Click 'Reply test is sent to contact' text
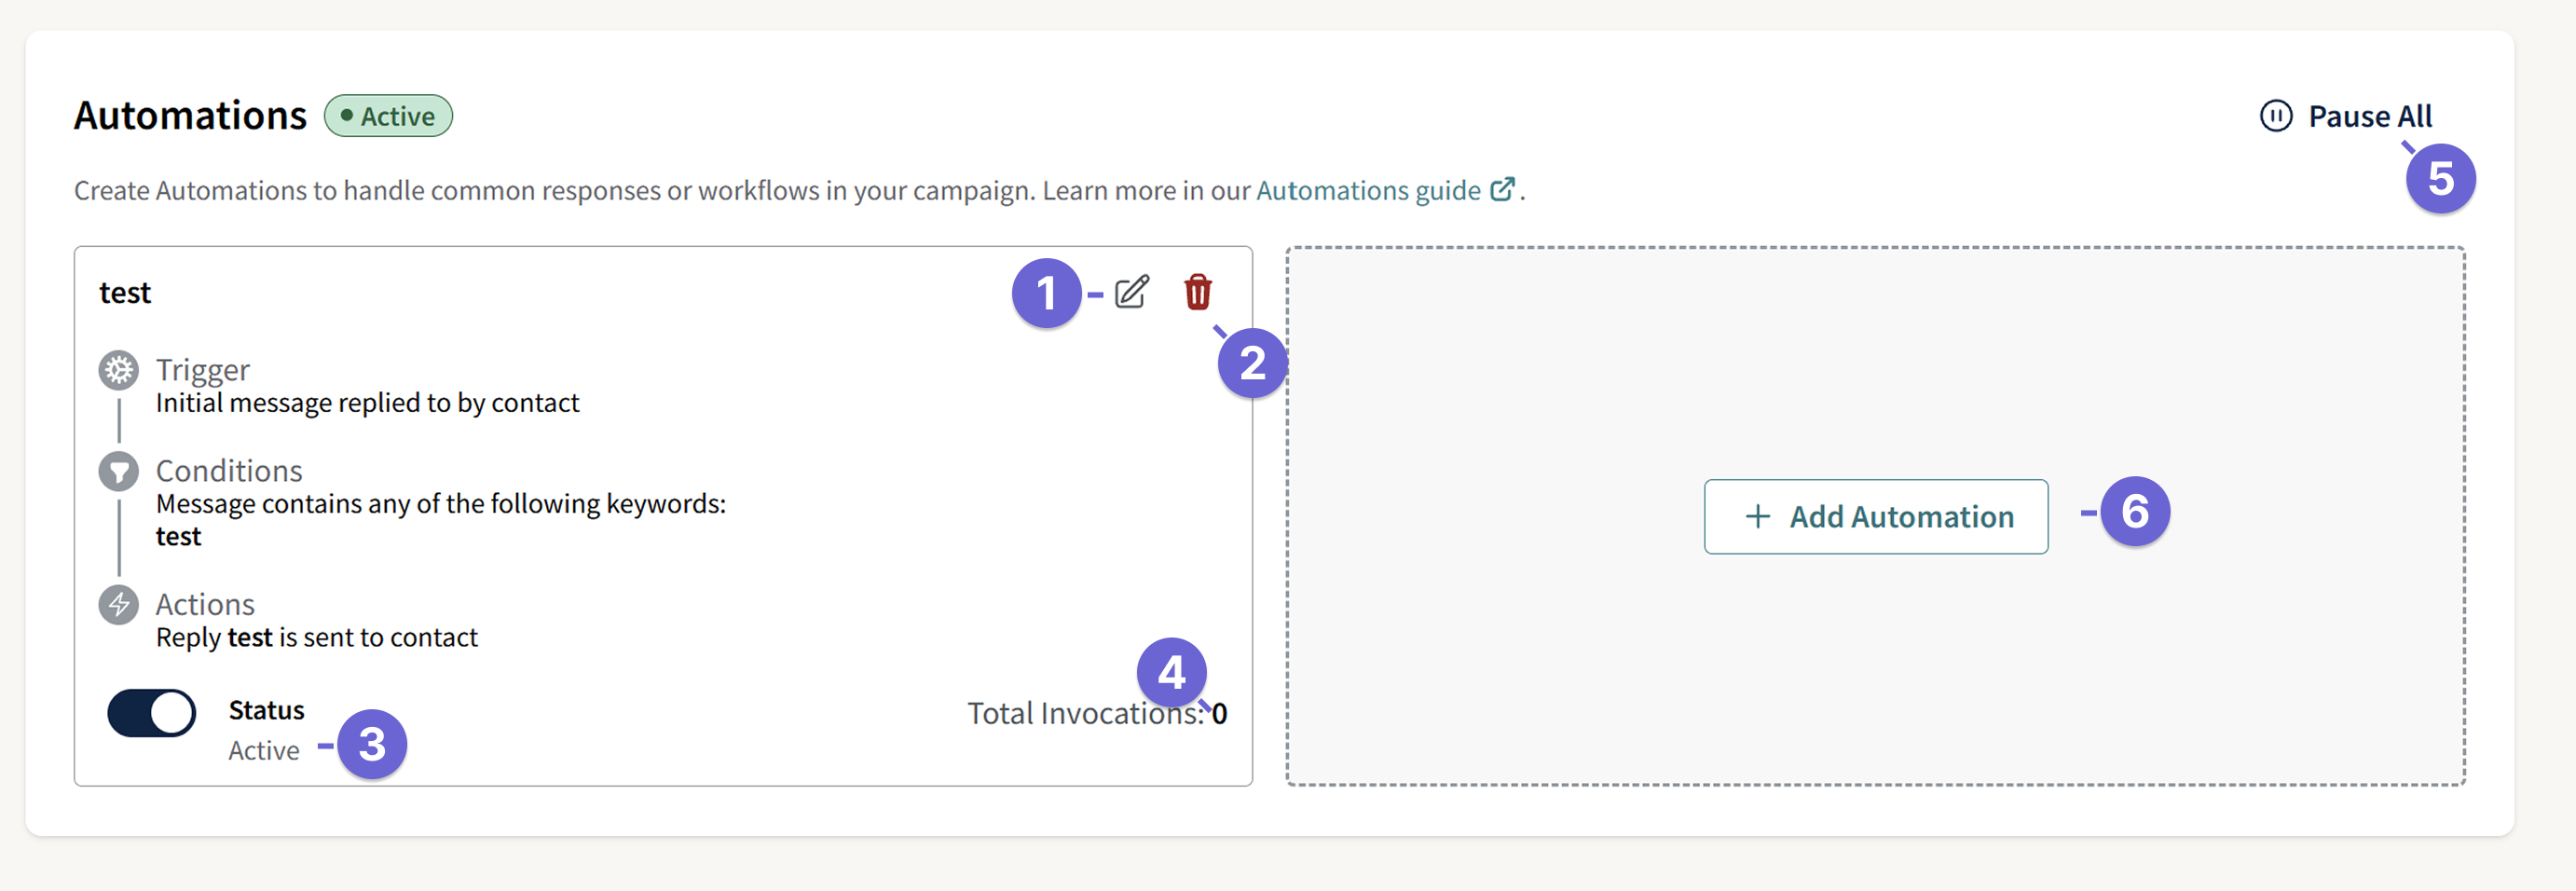Image resolution: width=2576 pixels, height=891 pixels. click(317, 638)
